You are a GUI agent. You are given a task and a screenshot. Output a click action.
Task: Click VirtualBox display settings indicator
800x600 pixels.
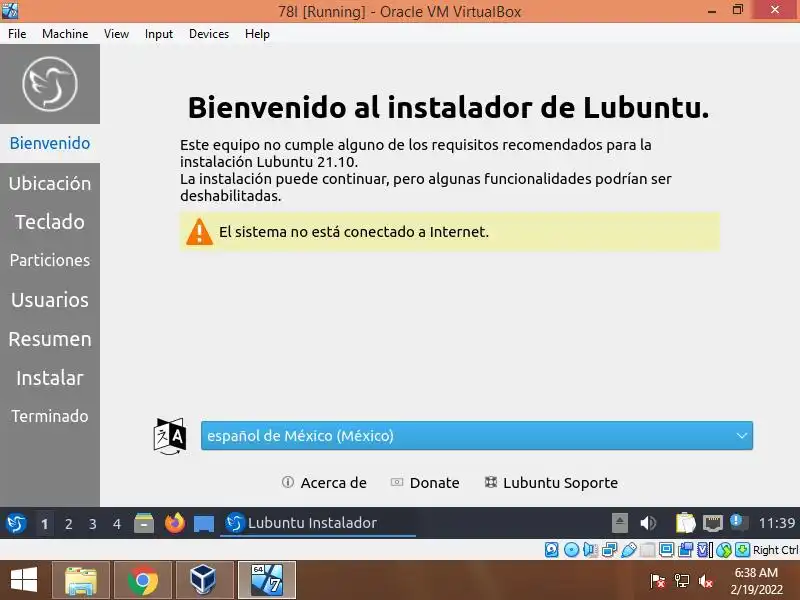[x=666, y=550]
